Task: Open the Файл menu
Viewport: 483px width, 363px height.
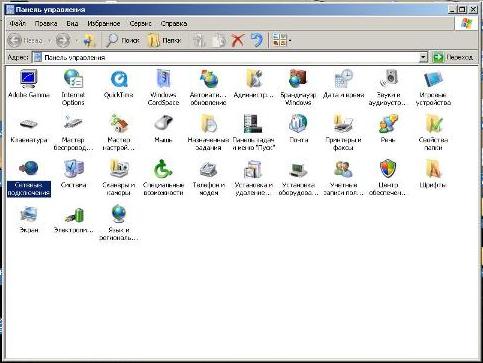Action: click(17, 24)
